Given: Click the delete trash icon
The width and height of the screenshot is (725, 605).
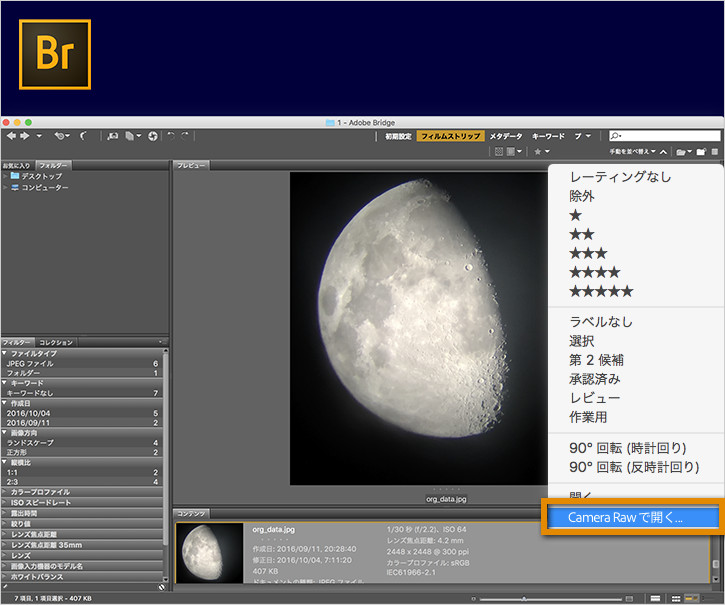Looking at the screenshot, I should click(715, 152).
